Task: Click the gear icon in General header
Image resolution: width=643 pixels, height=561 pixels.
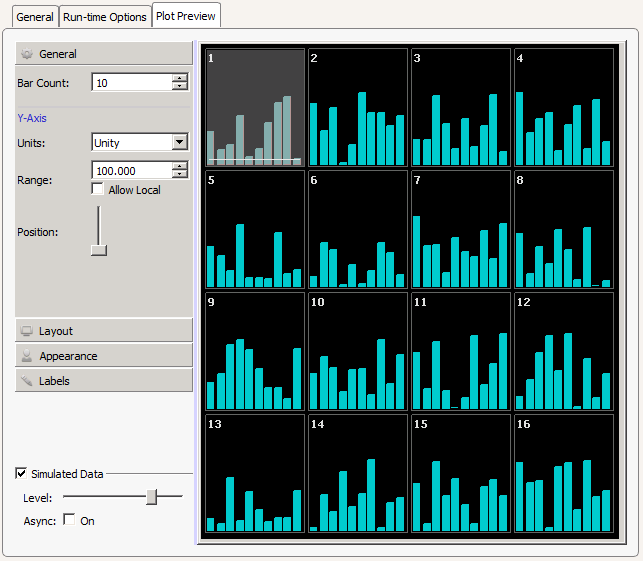Action: (x=27, y=54)
